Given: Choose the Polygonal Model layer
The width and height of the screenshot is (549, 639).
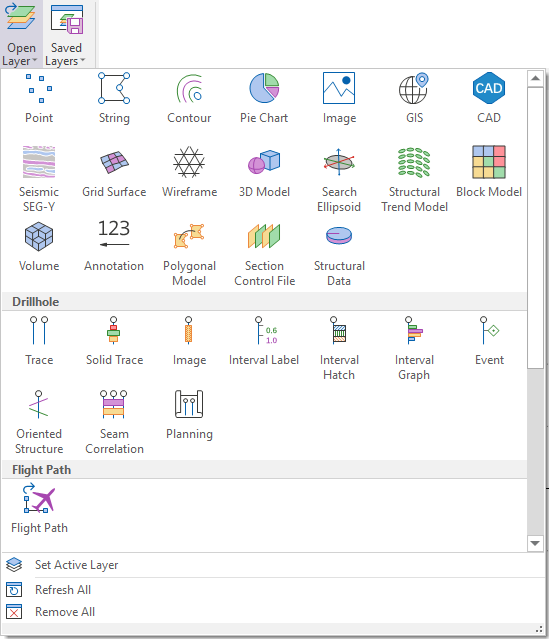Looking at the screenshot, I should pyautogui.click(x=189, y=253).
